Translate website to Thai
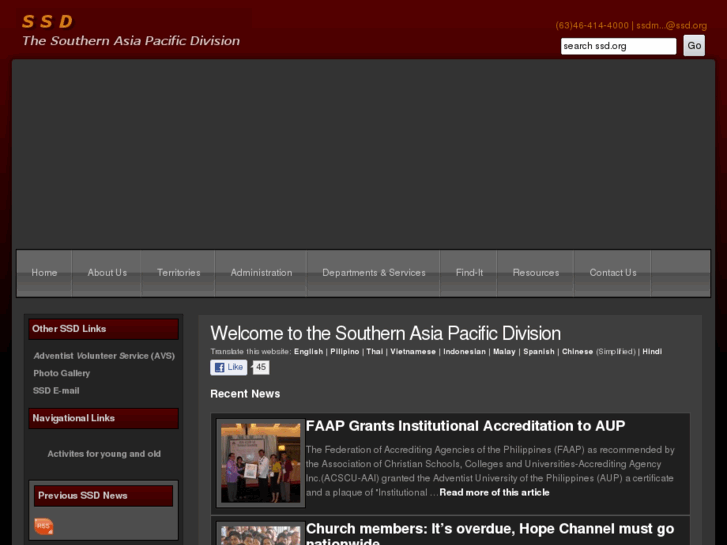Image resolution: width=727 pixels, height=545 pixels. tap(375, 352)
